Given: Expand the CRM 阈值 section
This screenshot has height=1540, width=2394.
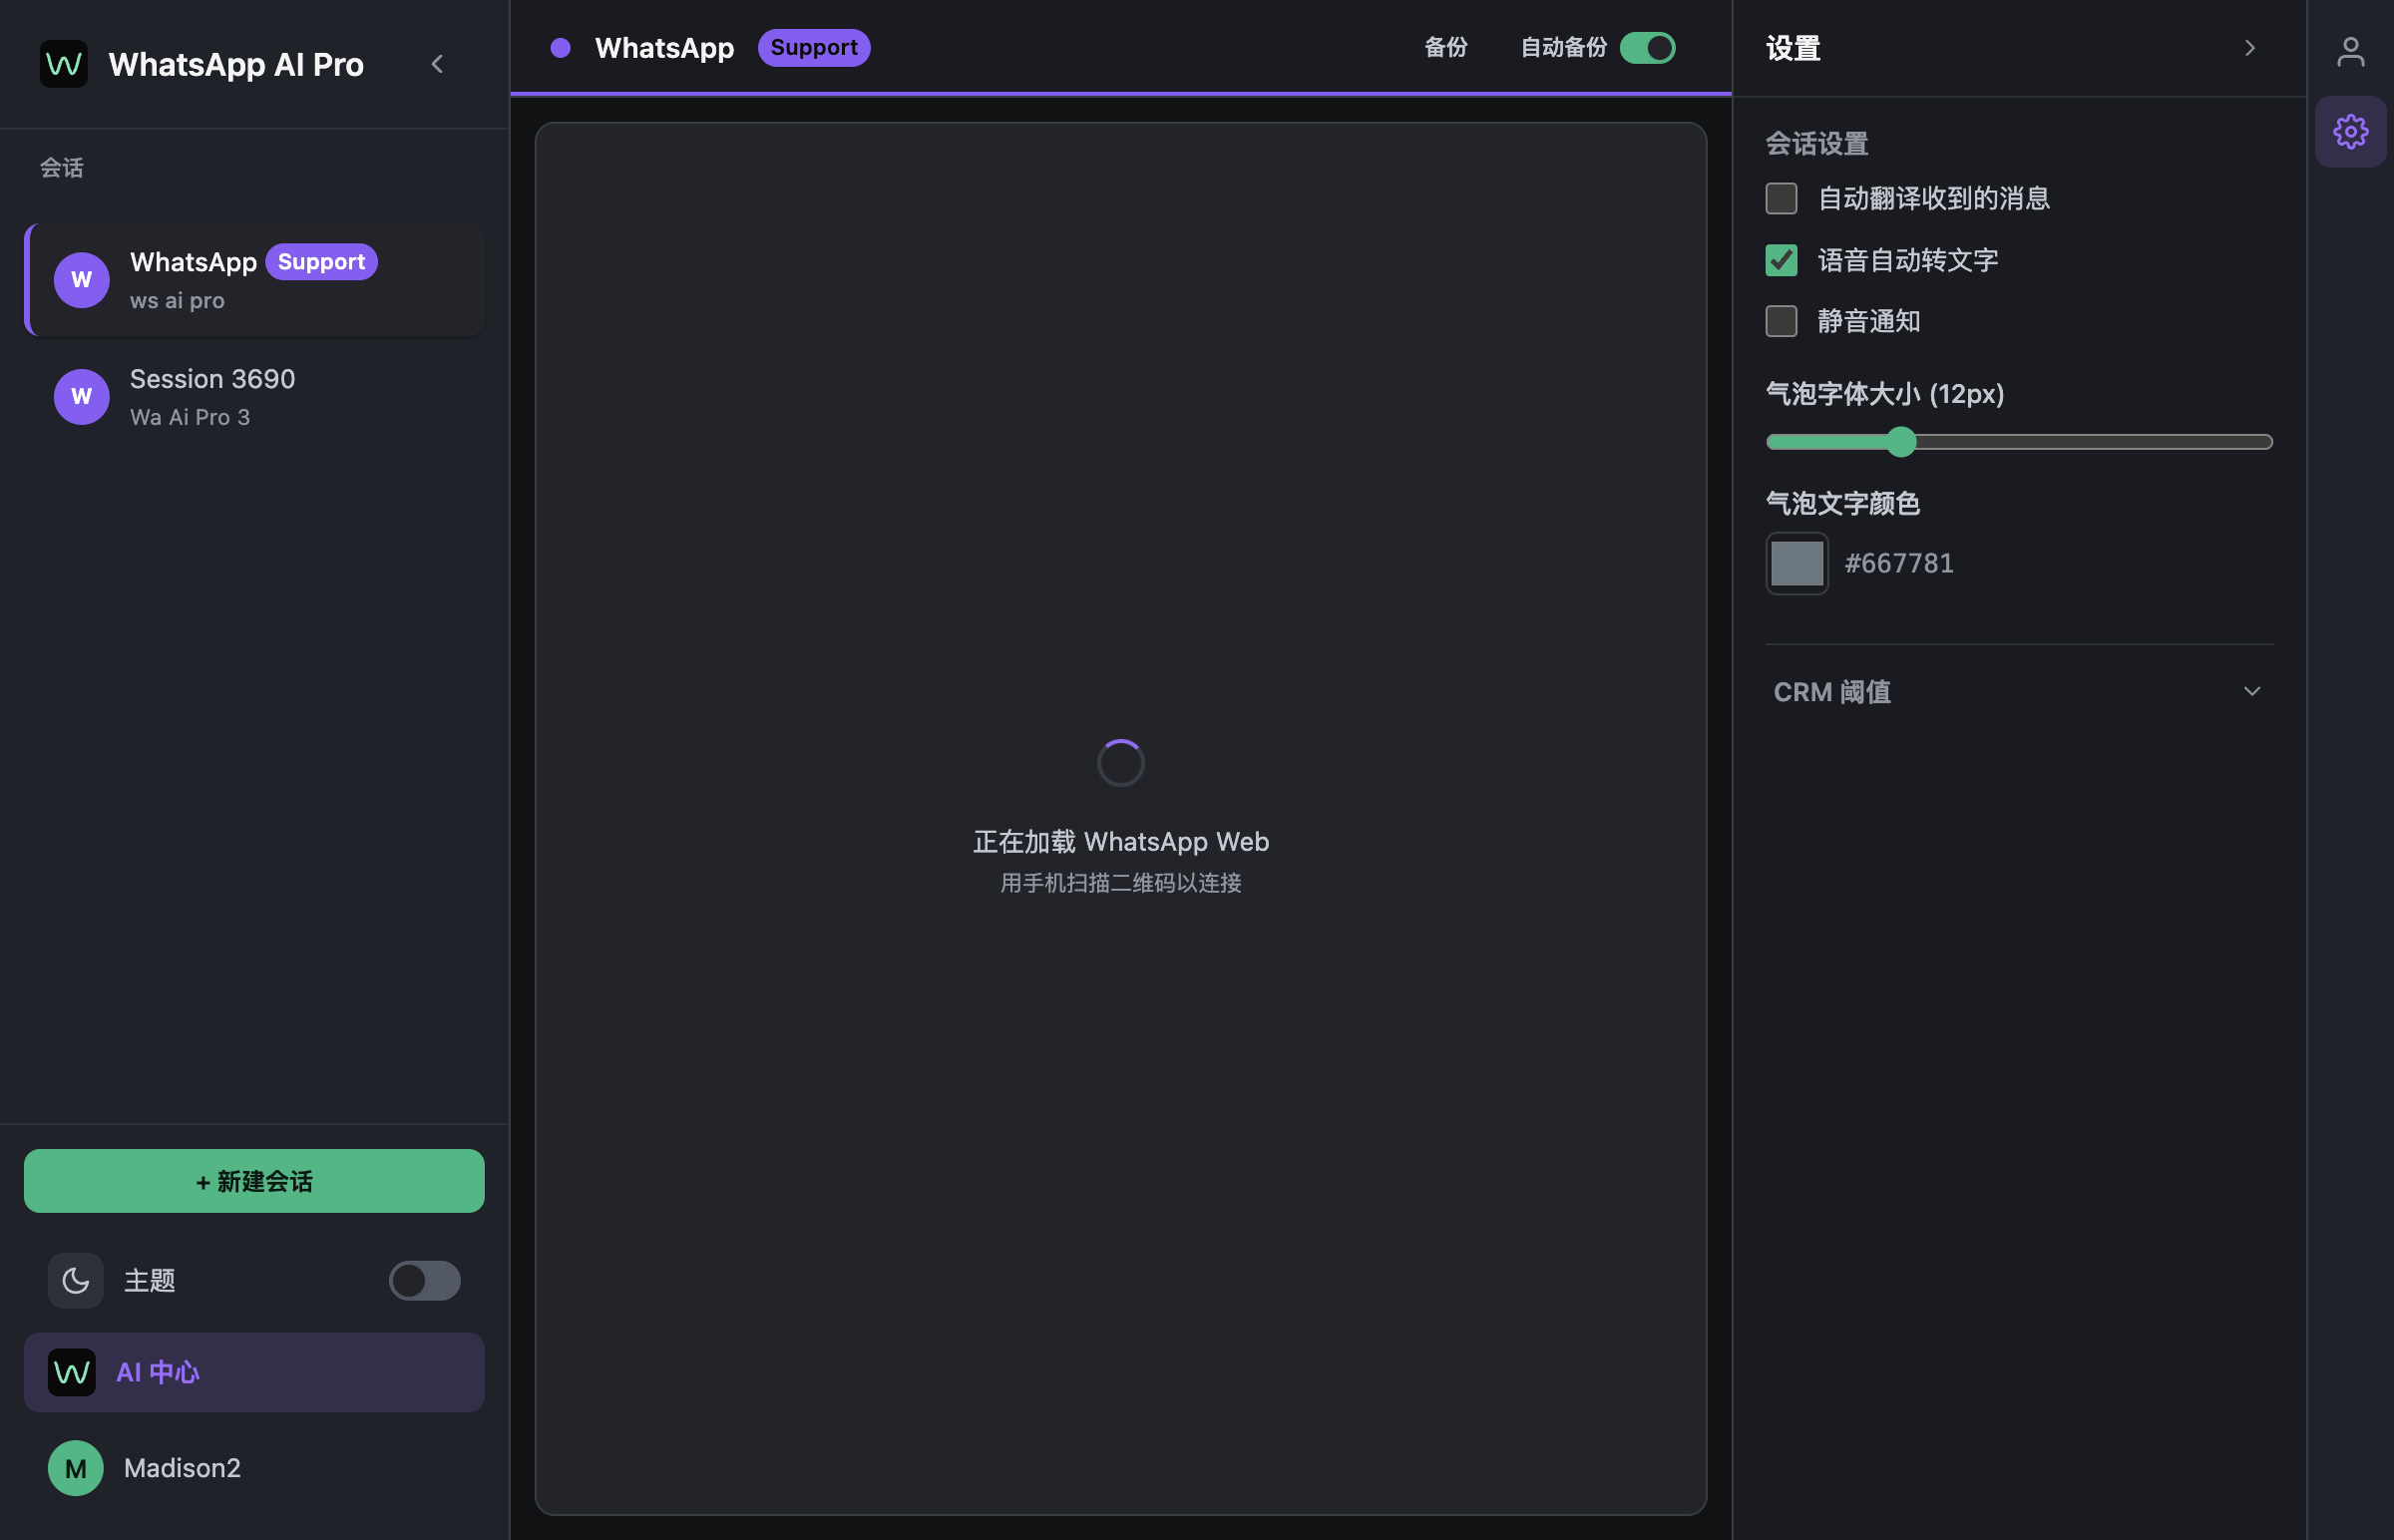Looking at the screenshot, I should (2020, 692).
